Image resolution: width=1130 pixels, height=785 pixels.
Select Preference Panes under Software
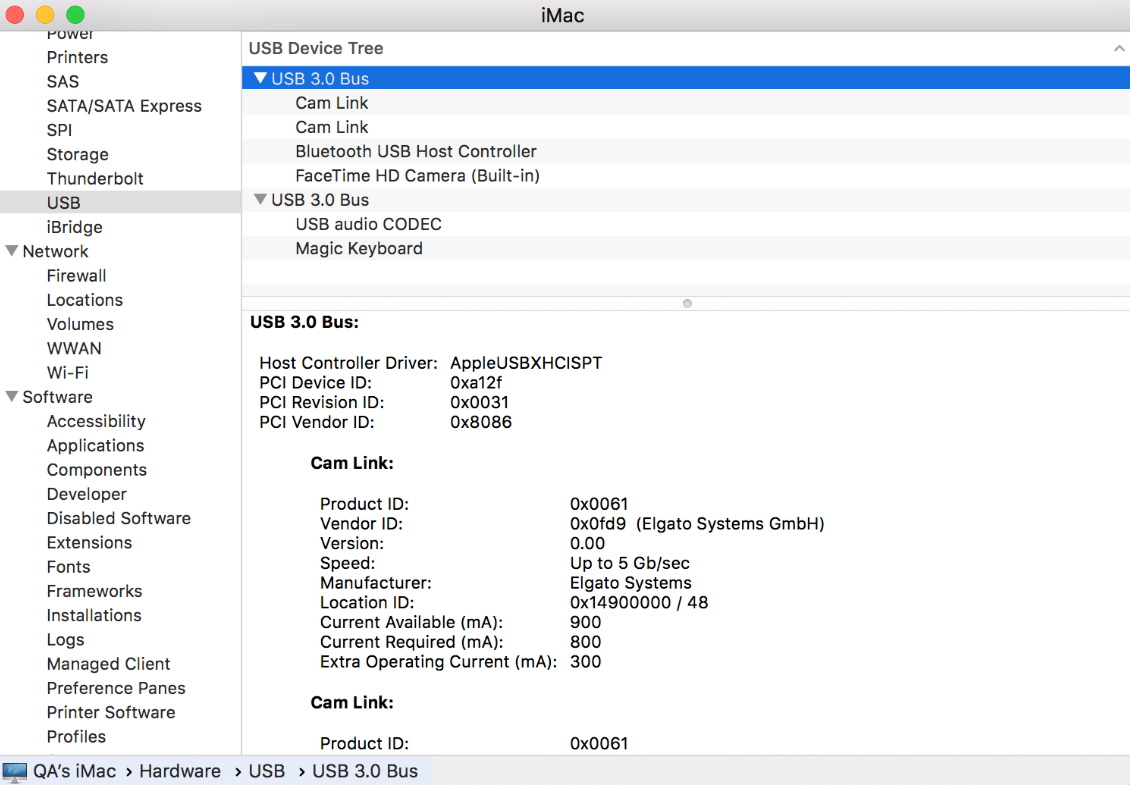(x=116, y=688)
